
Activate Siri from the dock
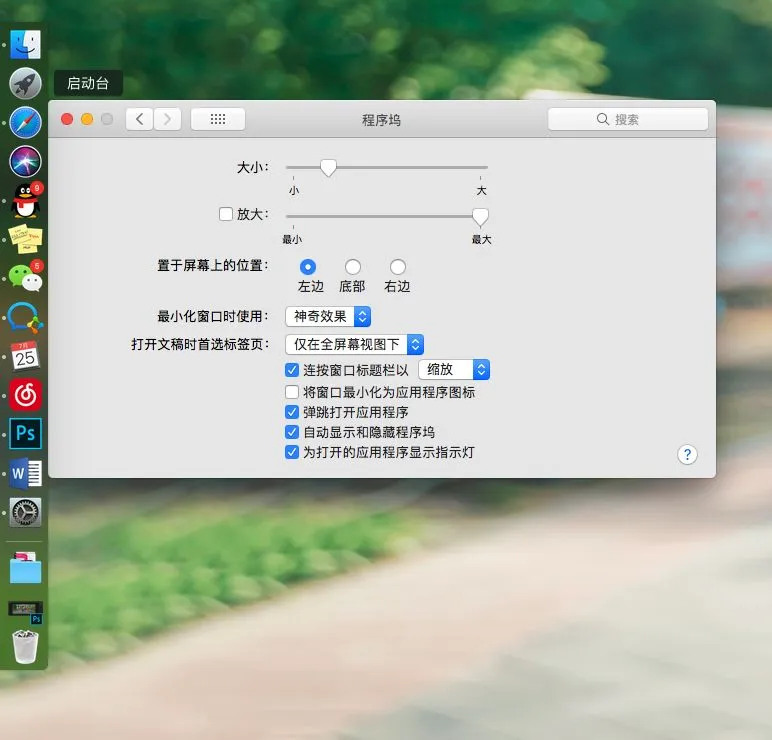(x=25, y=161)
